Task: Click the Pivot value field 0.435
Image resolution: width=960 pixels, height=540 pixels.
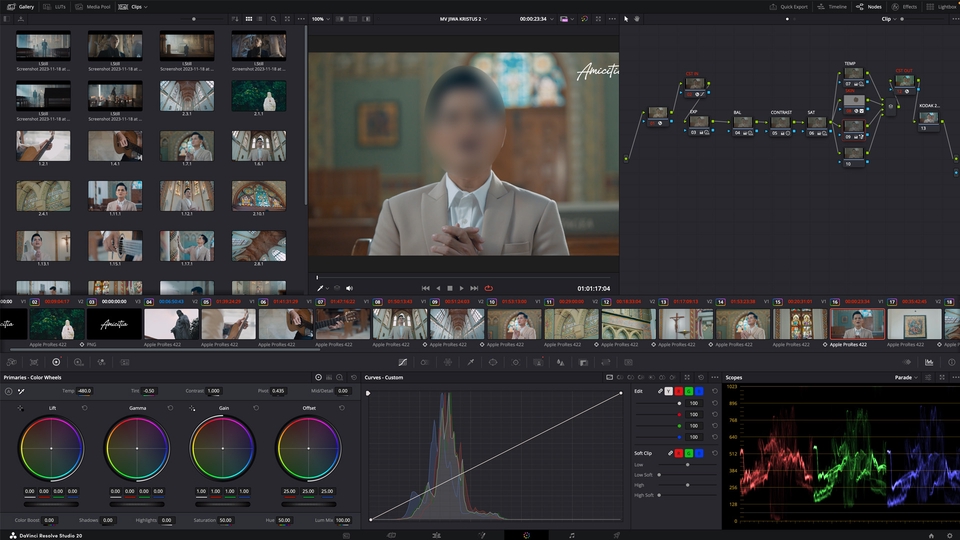Action: [x=278, y=391]
